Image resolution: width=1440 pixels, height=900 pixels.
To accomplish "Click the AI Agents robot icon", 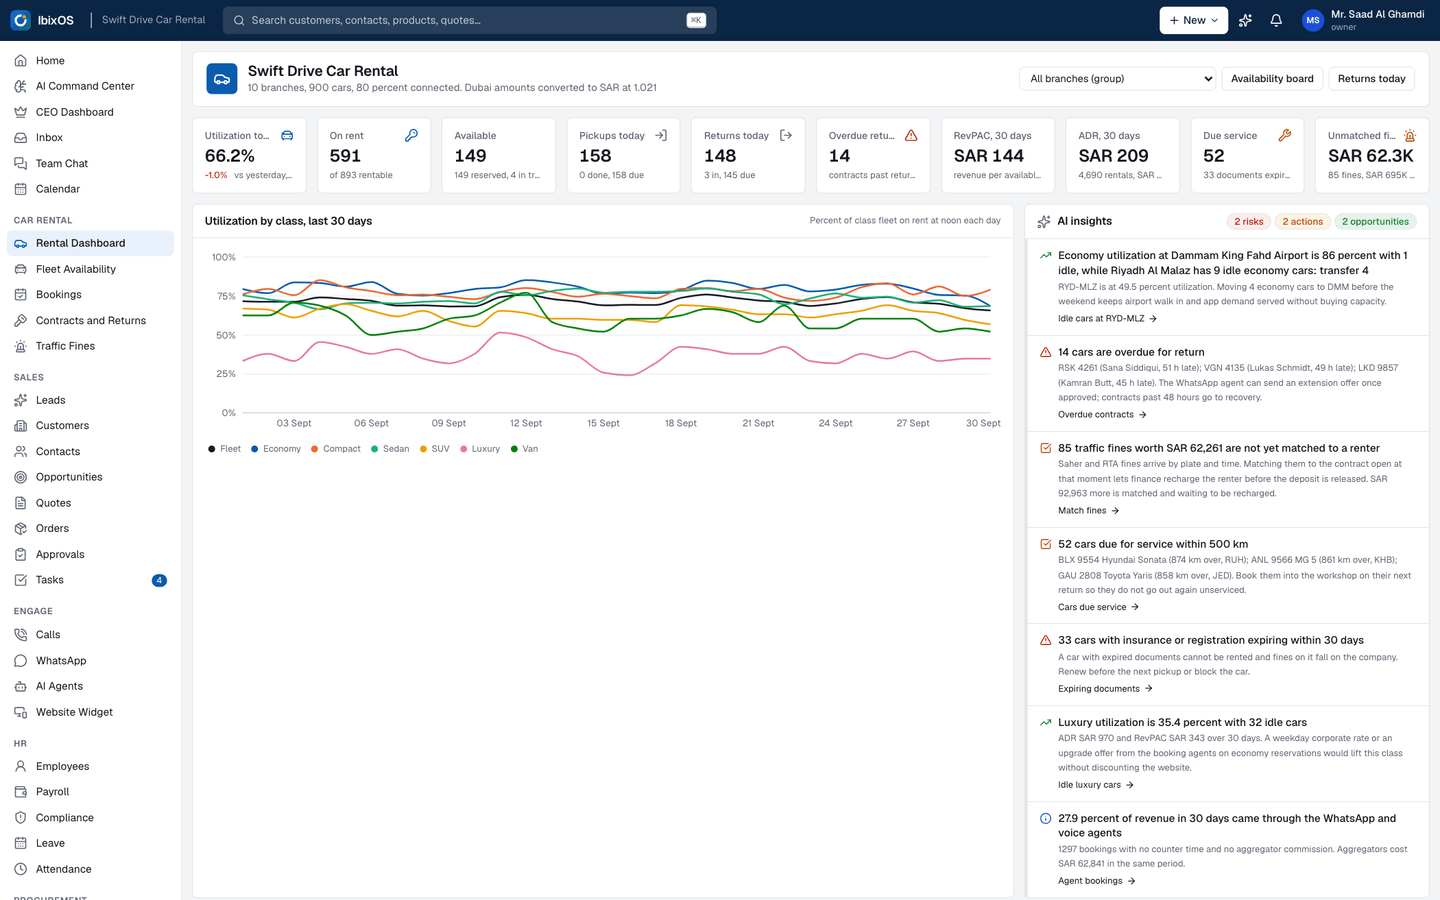I will pos(20,686).
